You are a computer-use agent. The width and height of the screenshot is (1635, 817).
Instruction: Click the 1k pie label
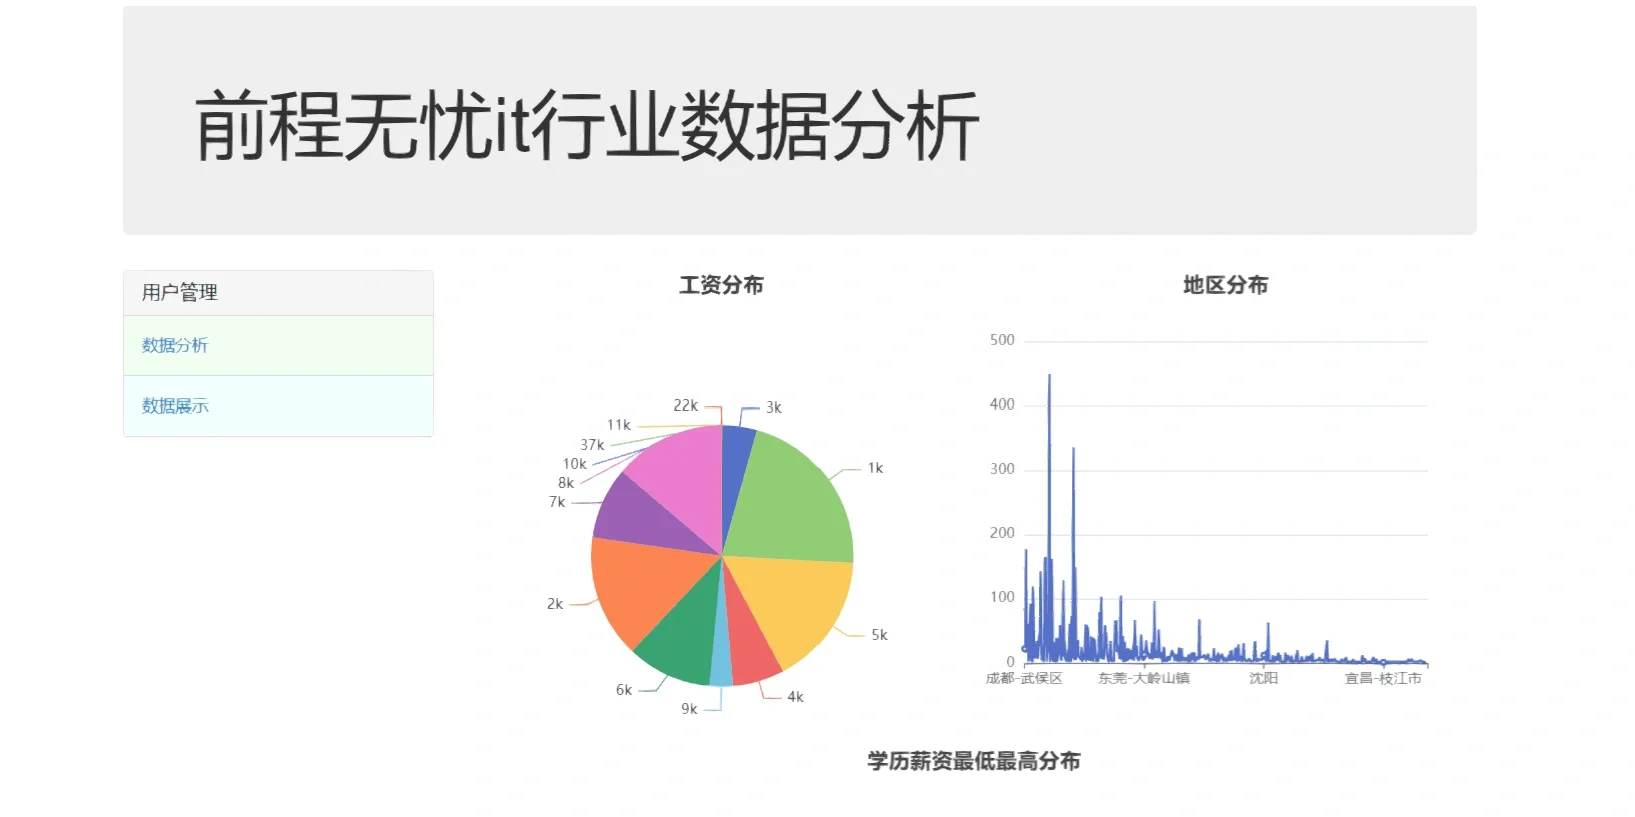click(875, 468)
